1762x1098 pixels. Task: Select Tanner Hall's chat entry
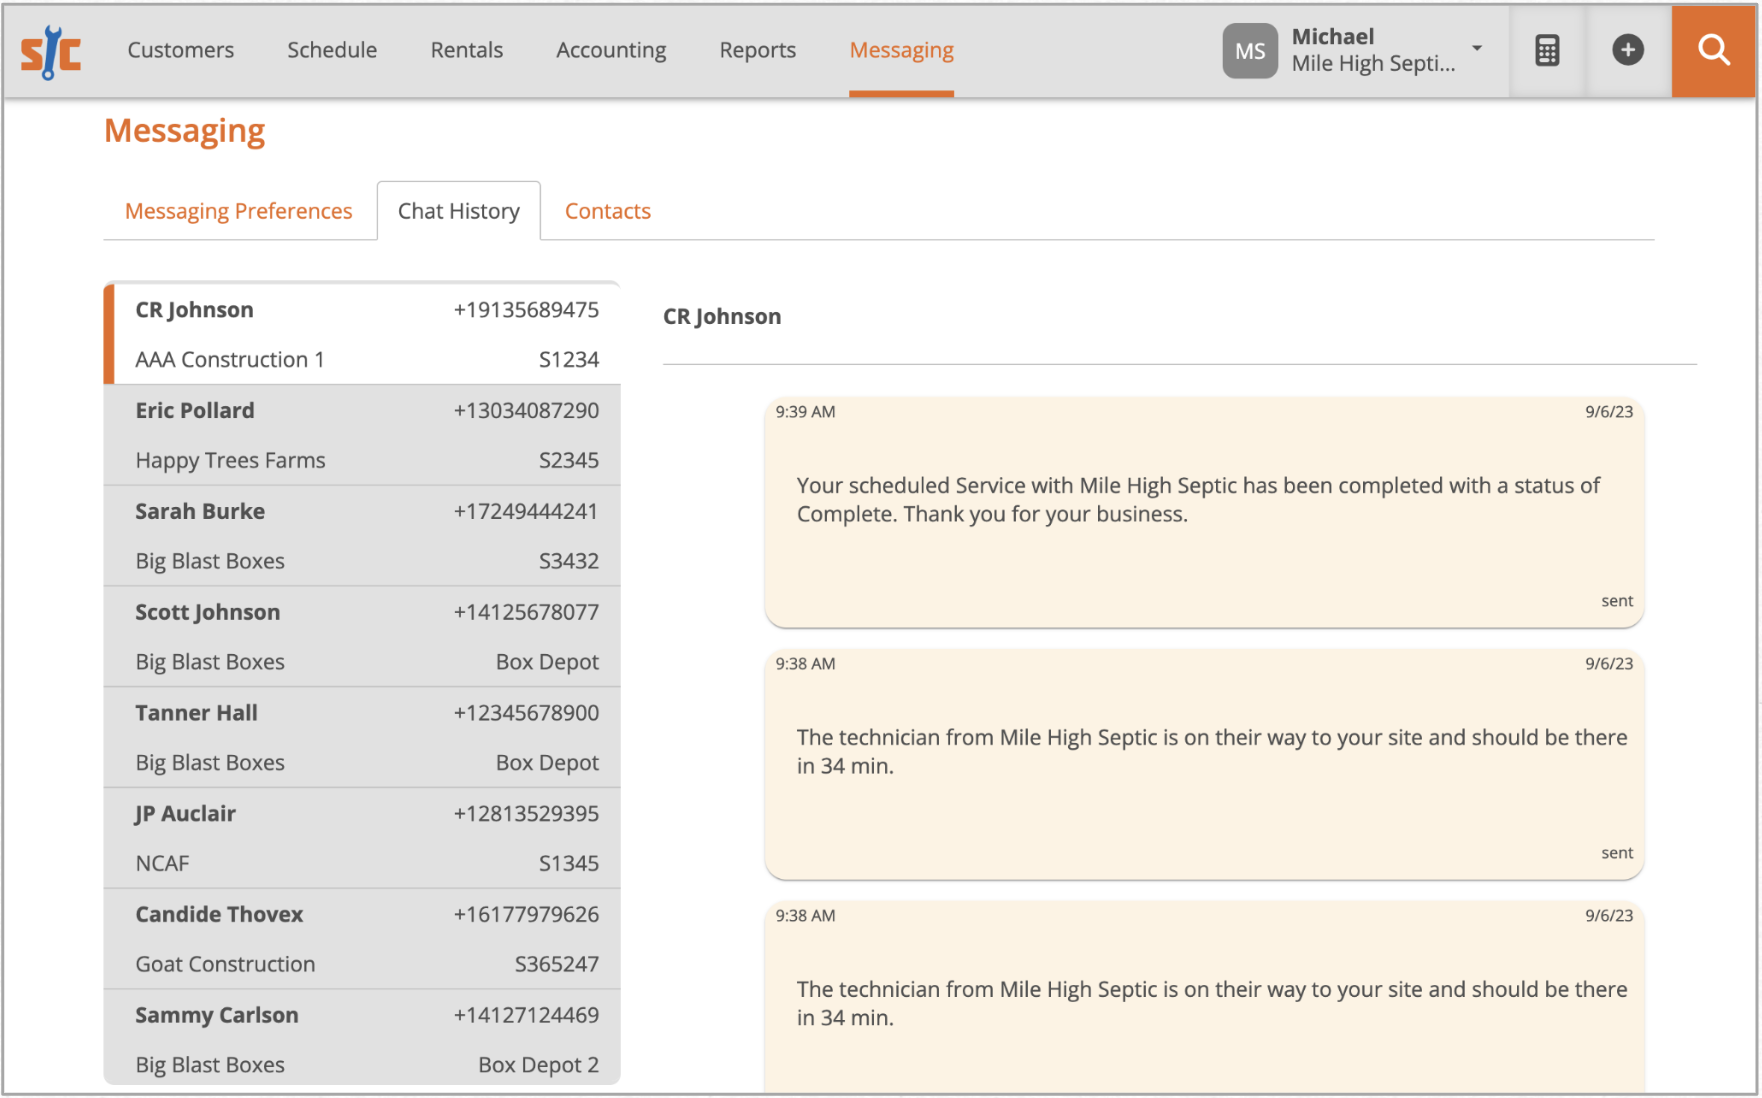pos(362,737)
